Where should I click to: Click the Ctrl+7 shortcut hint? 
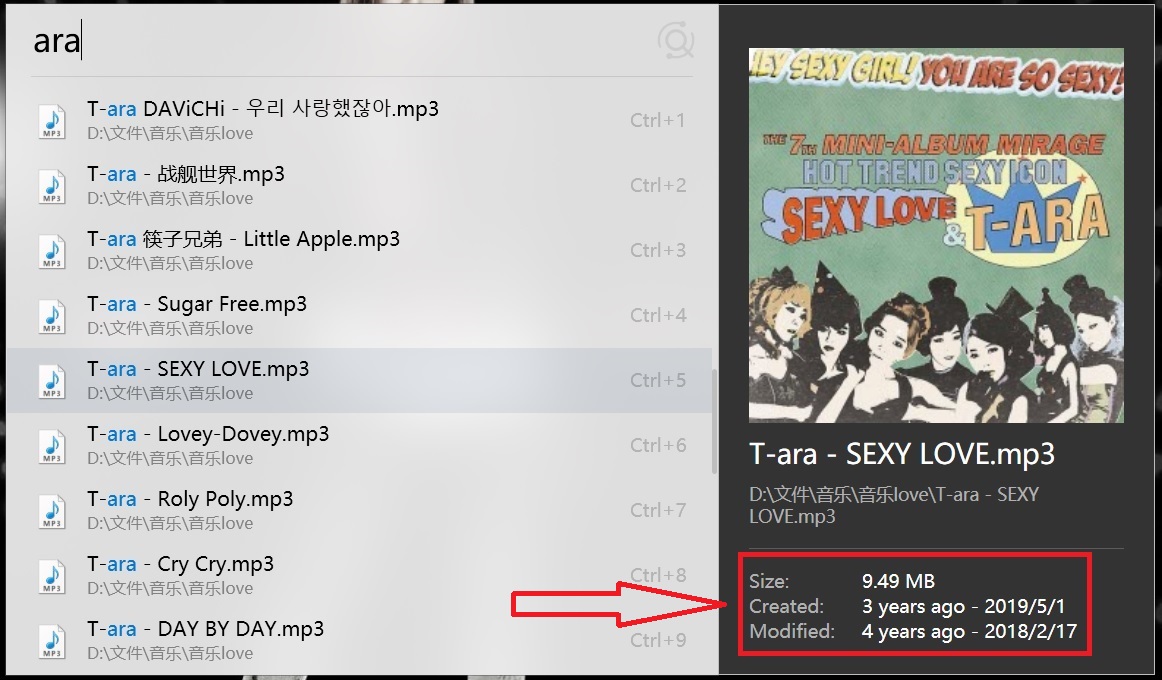(x=658, y=510)
